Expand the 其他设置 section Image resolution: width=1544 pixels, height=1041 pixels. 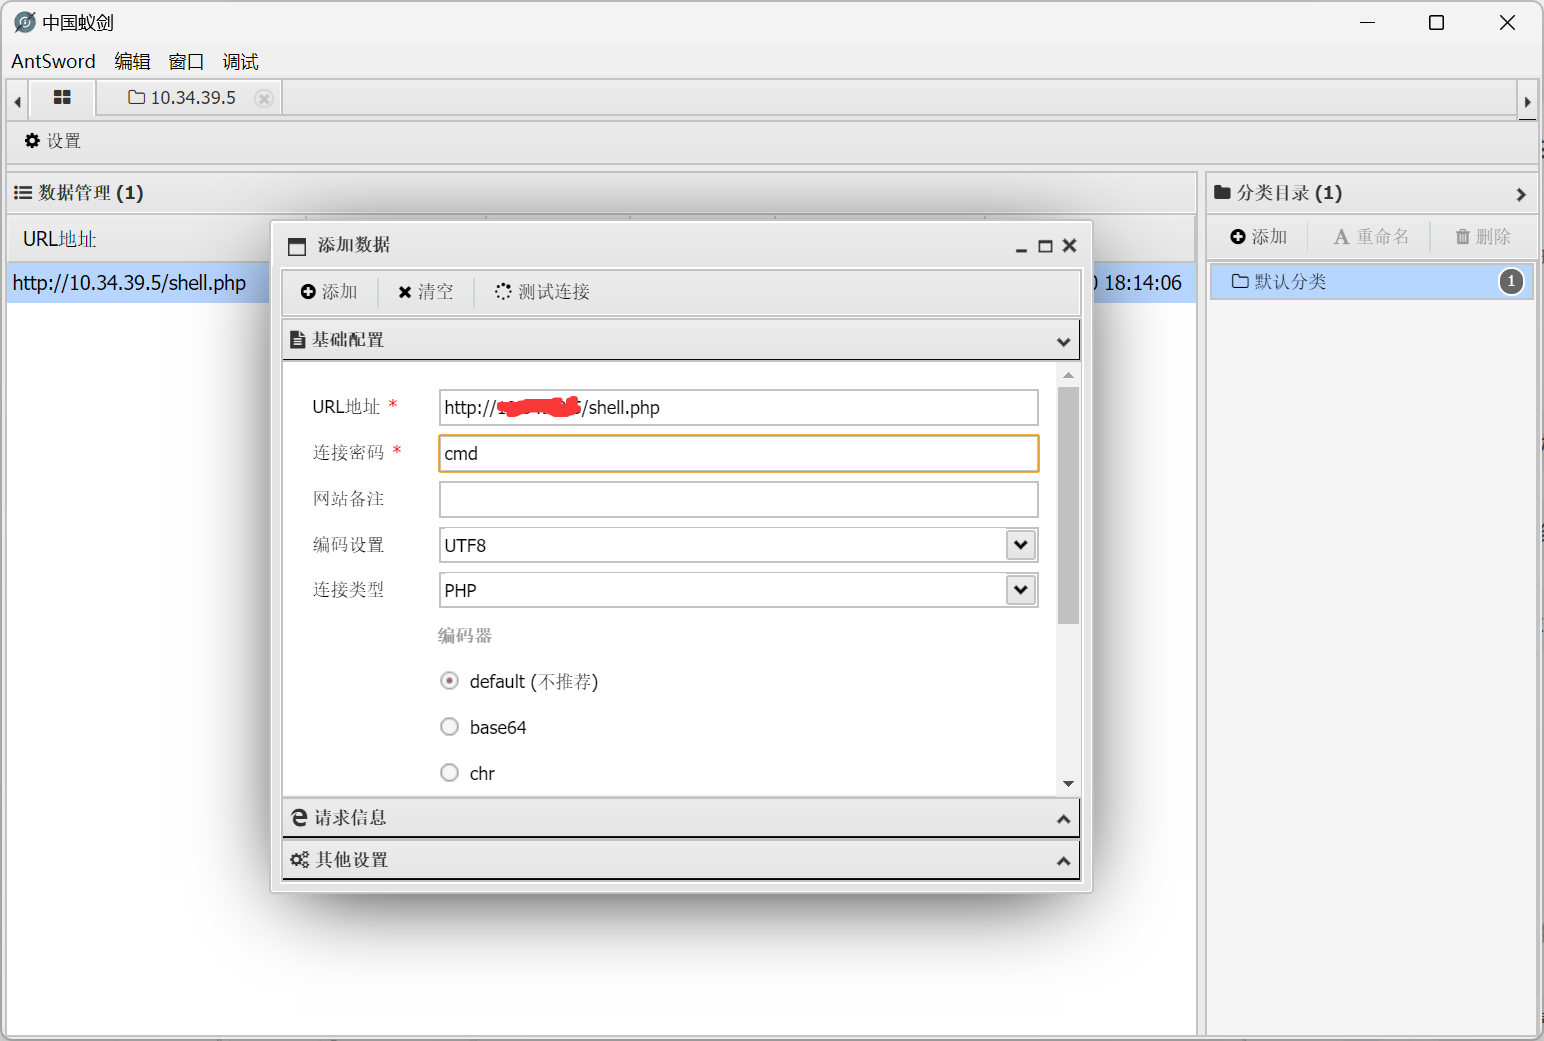coord(681,860)
